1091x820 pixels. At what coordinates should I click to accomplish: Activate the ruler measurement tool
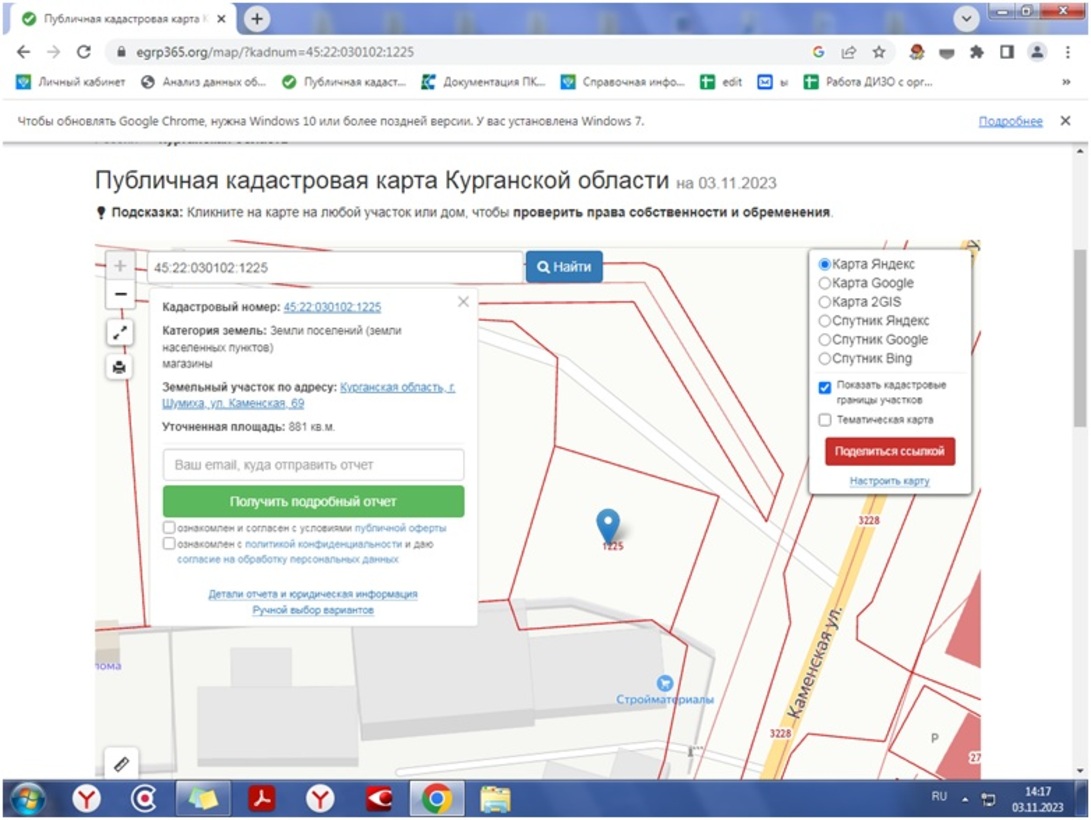click(121, 764)
